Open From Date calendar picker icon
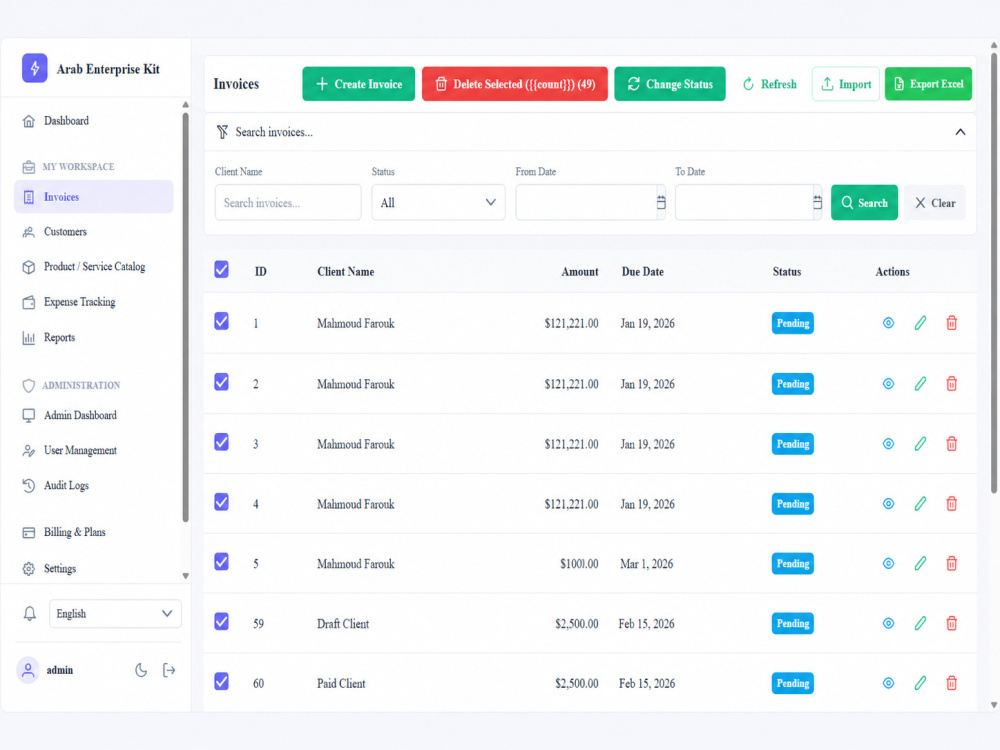Viewport: 1000px width, 750px height. pyautogui.click(x=661, y=202)
